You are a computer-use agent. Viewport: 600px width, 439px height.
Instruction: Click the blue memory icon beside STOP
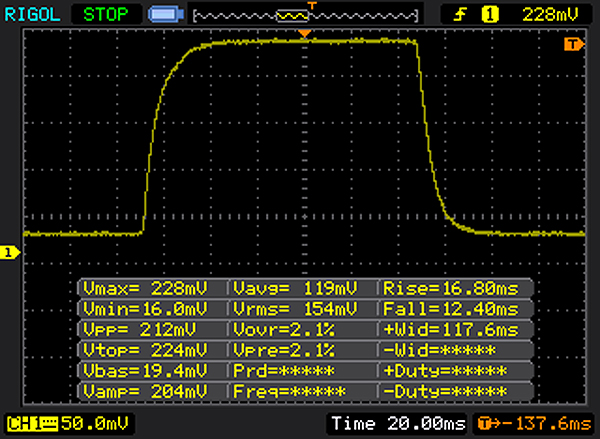[166, 15]
